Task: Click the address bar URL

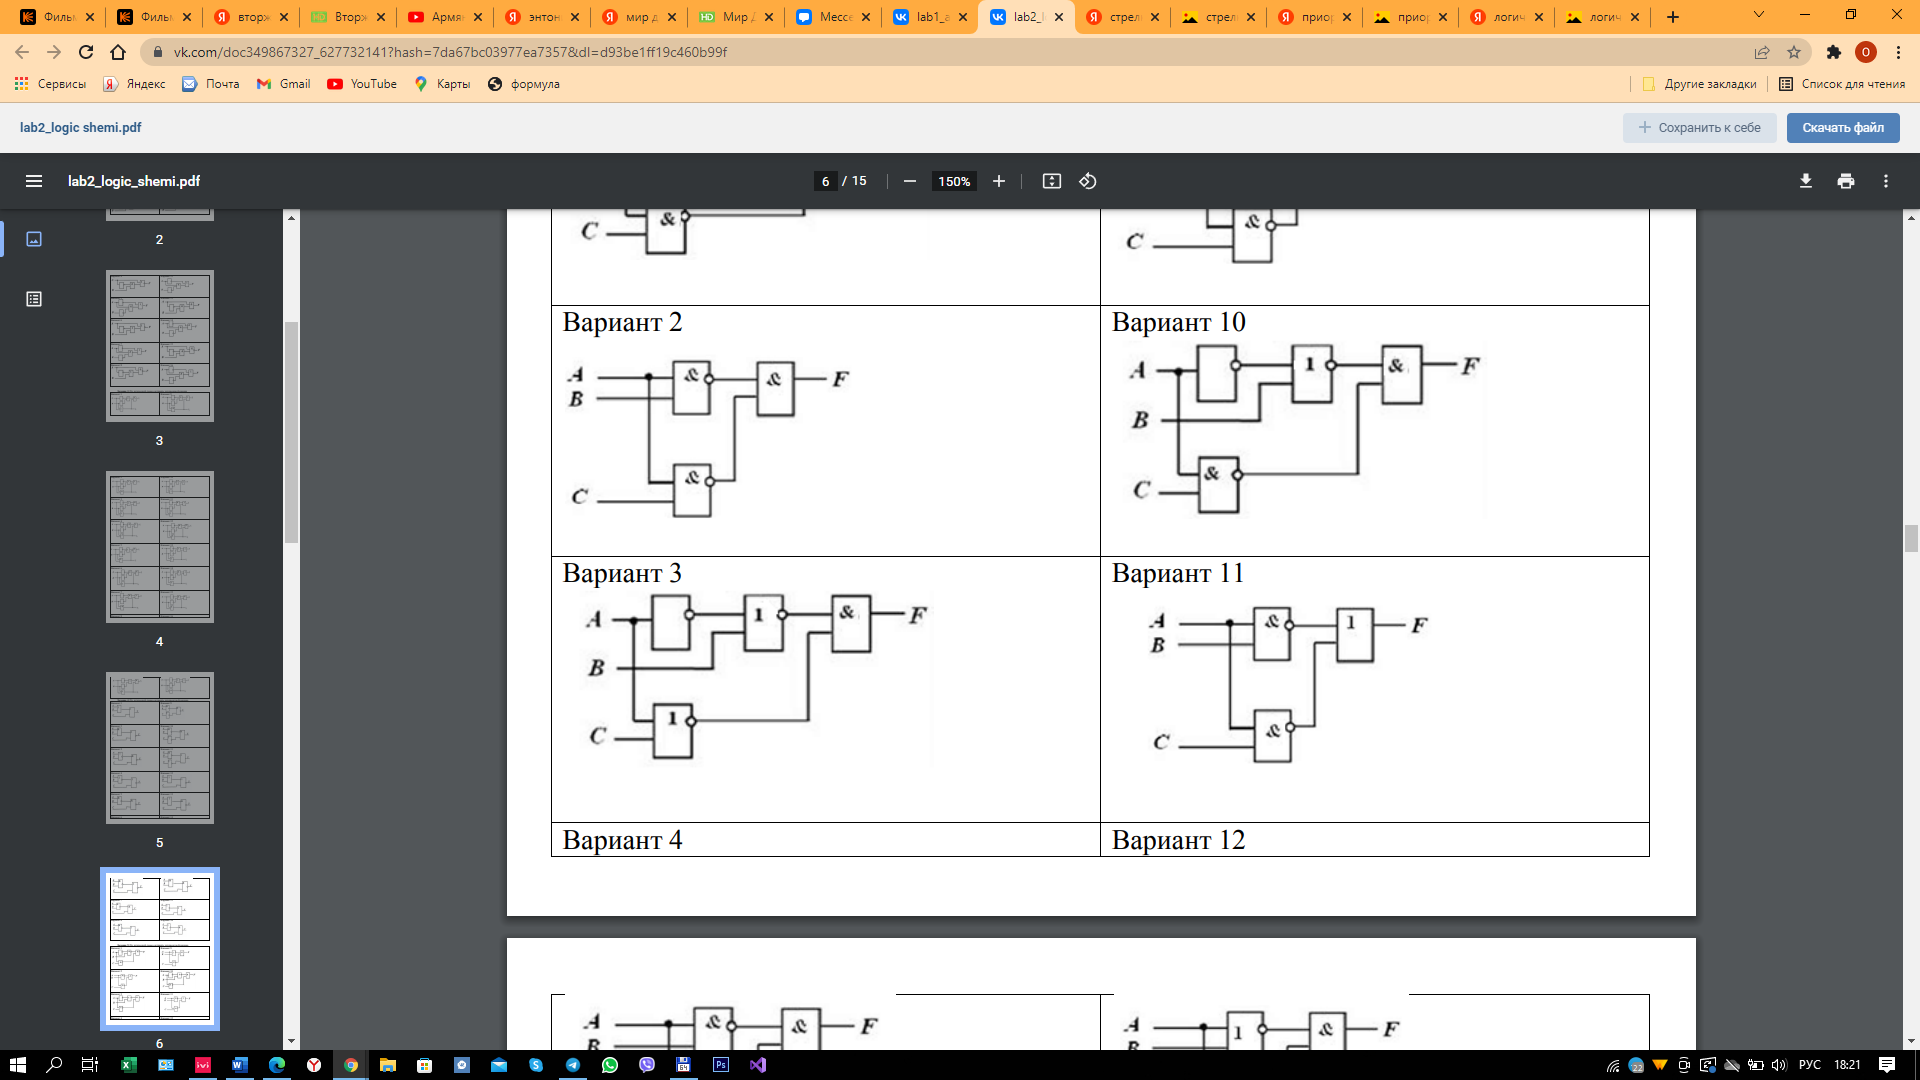Action: (450, 52)
